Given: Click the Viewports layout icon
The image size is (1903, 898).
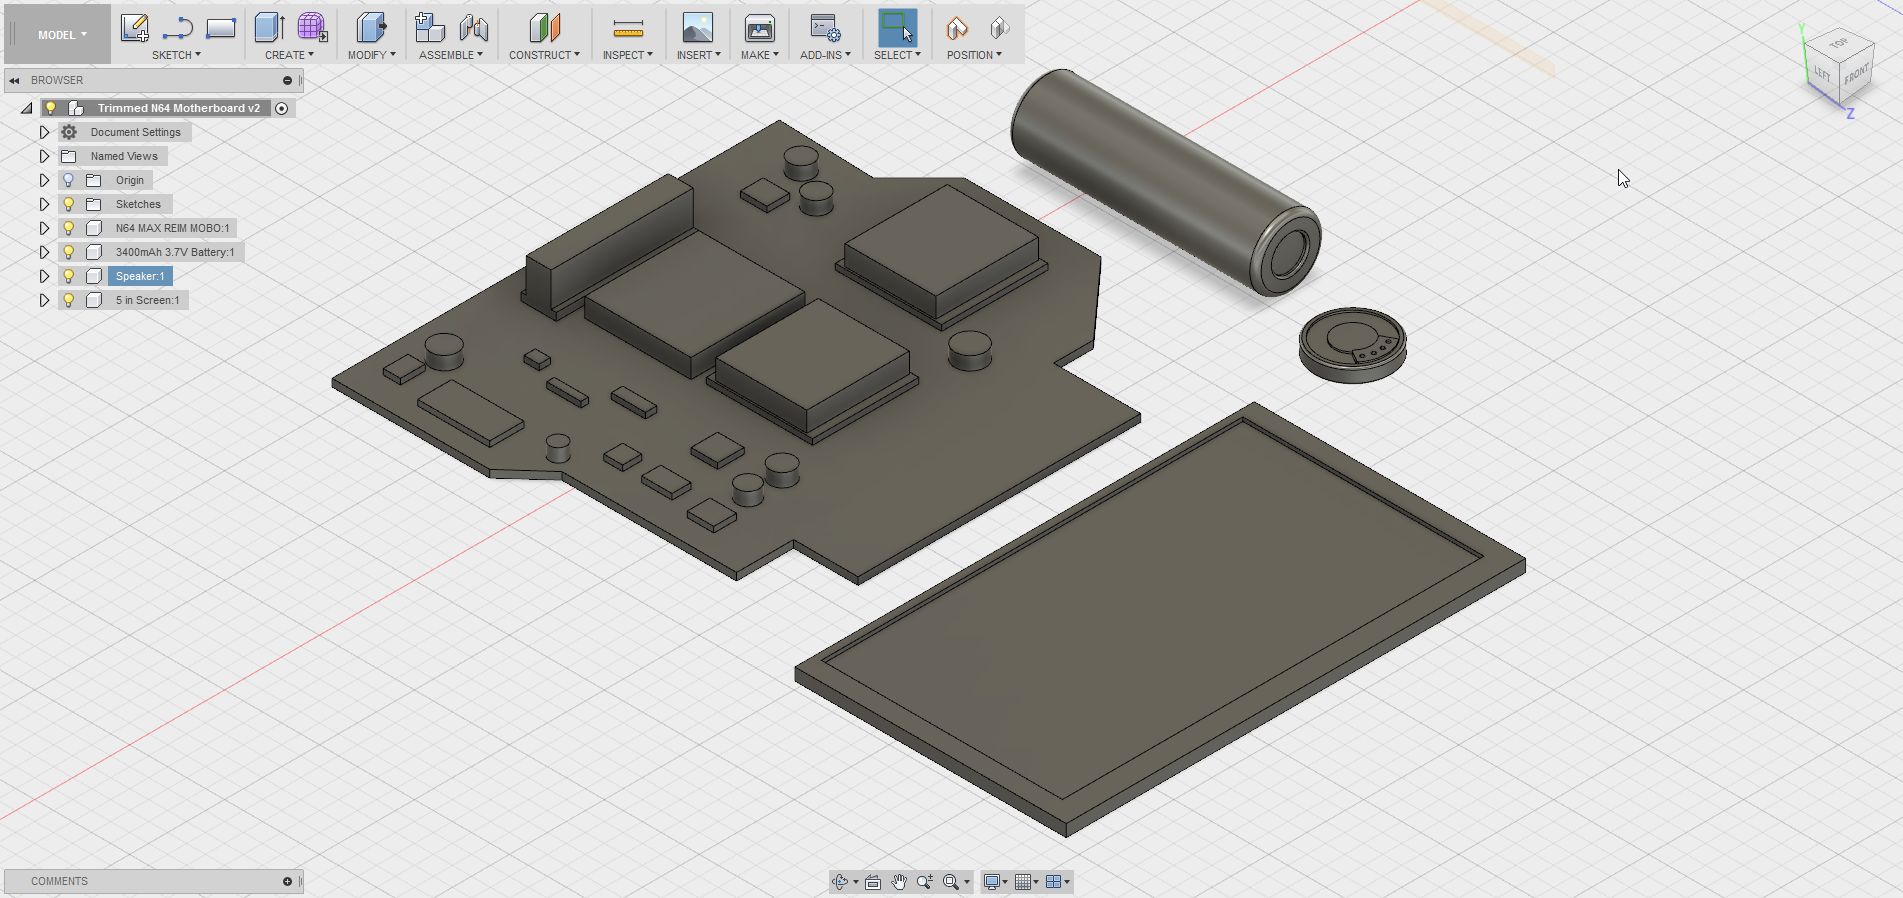Looking at the screenshot, I should tap(1053, 882).
